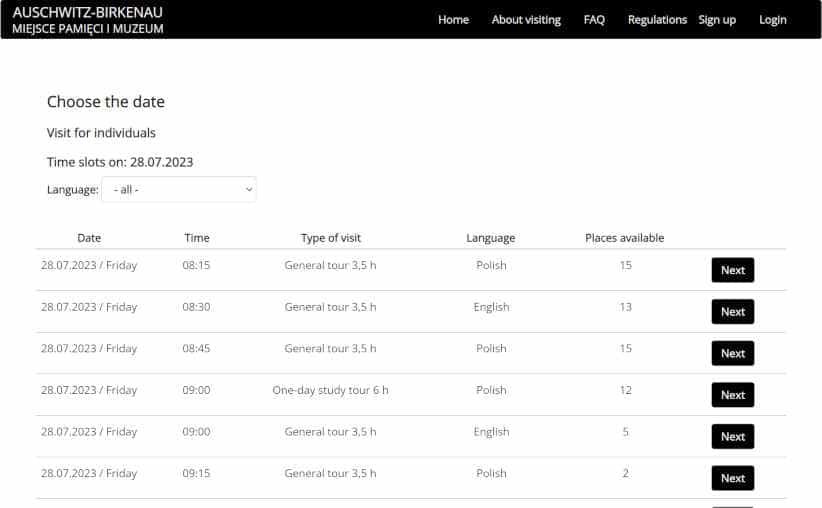Select English language in 08:30 row
The width and height of the screenshot is (822, 508).
[x=491, y=307]
